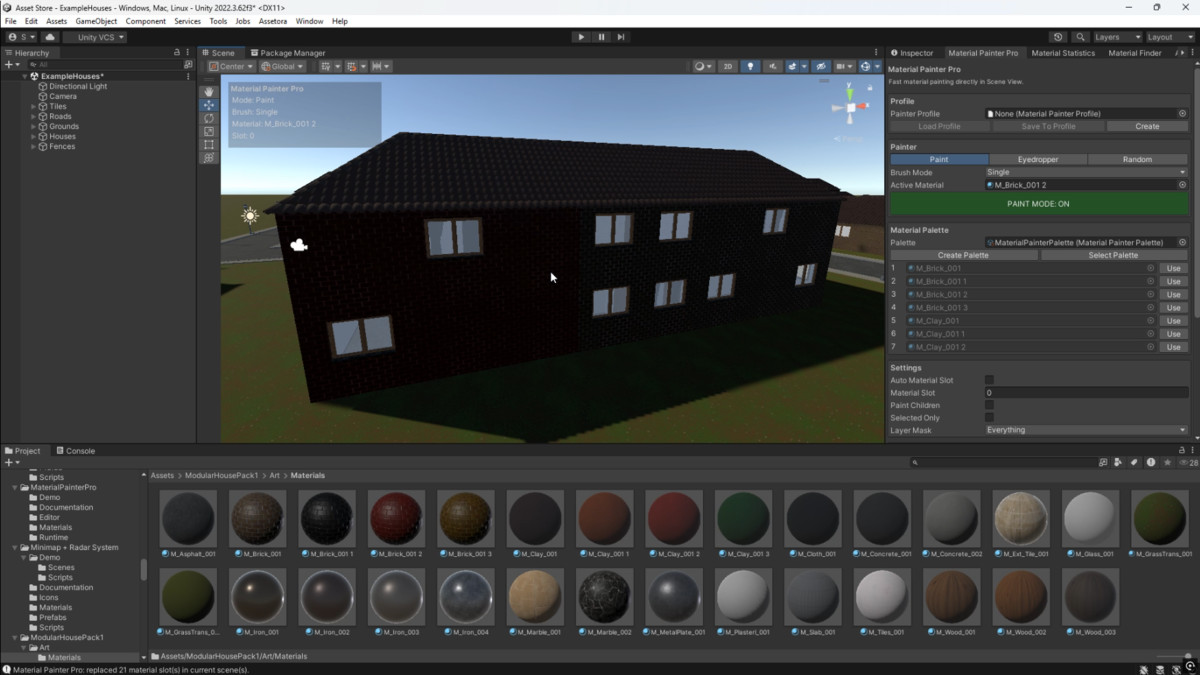Open draw mode shading dropdown
Image resolution: width=1200 pixels, height=675 pixels.
(x=704, y=67)
